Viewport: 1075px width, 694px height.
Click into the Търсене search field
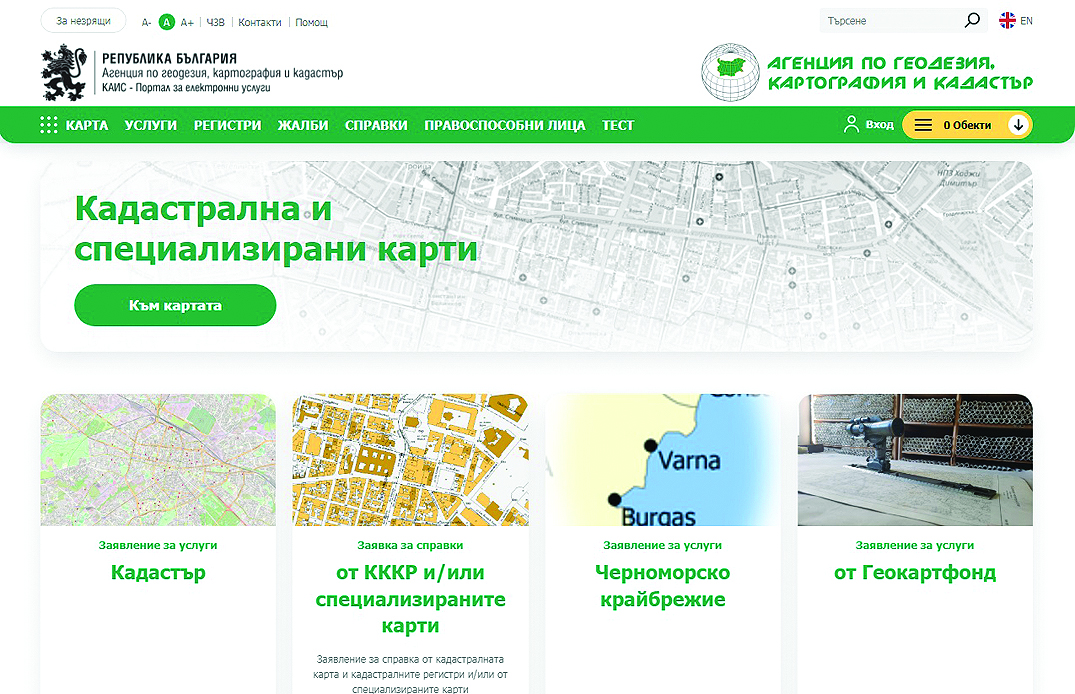click(x=890, y=20)
